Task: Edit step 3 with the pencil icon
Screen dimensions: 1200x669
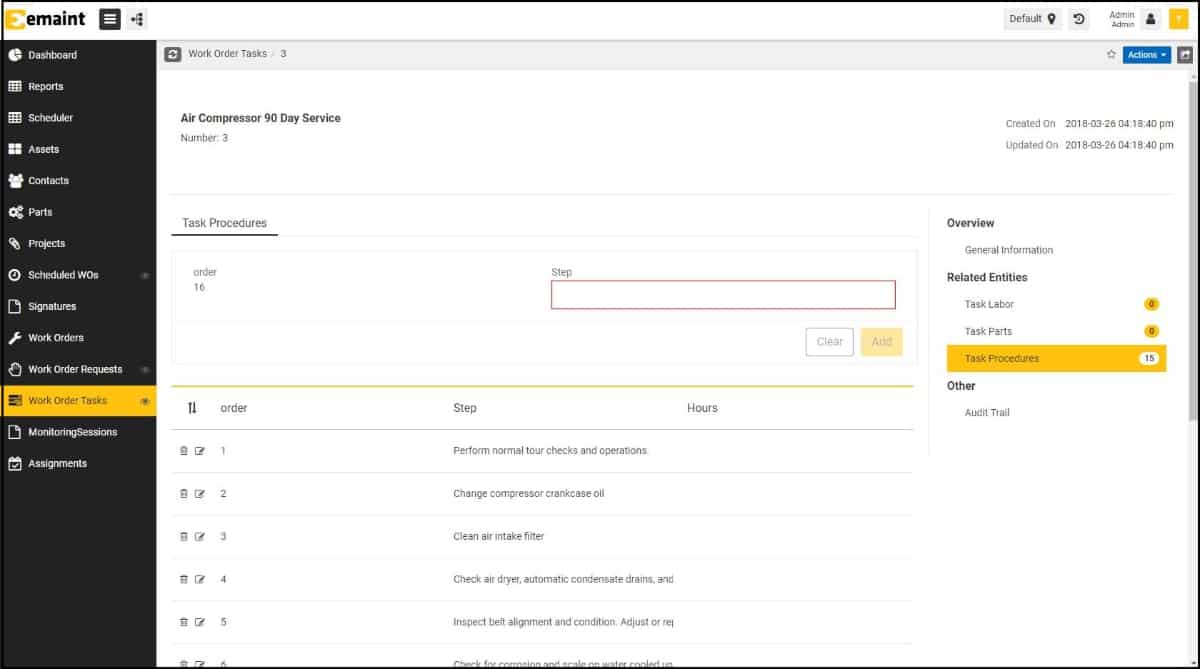Action: 200,536
